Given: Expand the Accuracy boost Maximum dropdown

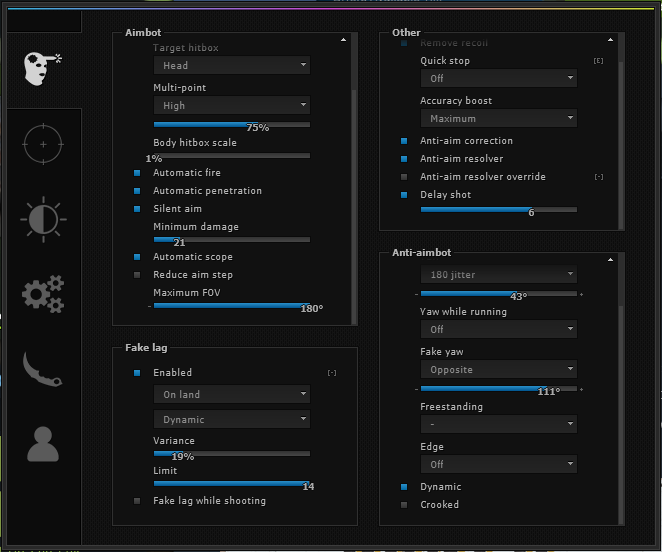Looking at the screenshot, I should point(498,118).
